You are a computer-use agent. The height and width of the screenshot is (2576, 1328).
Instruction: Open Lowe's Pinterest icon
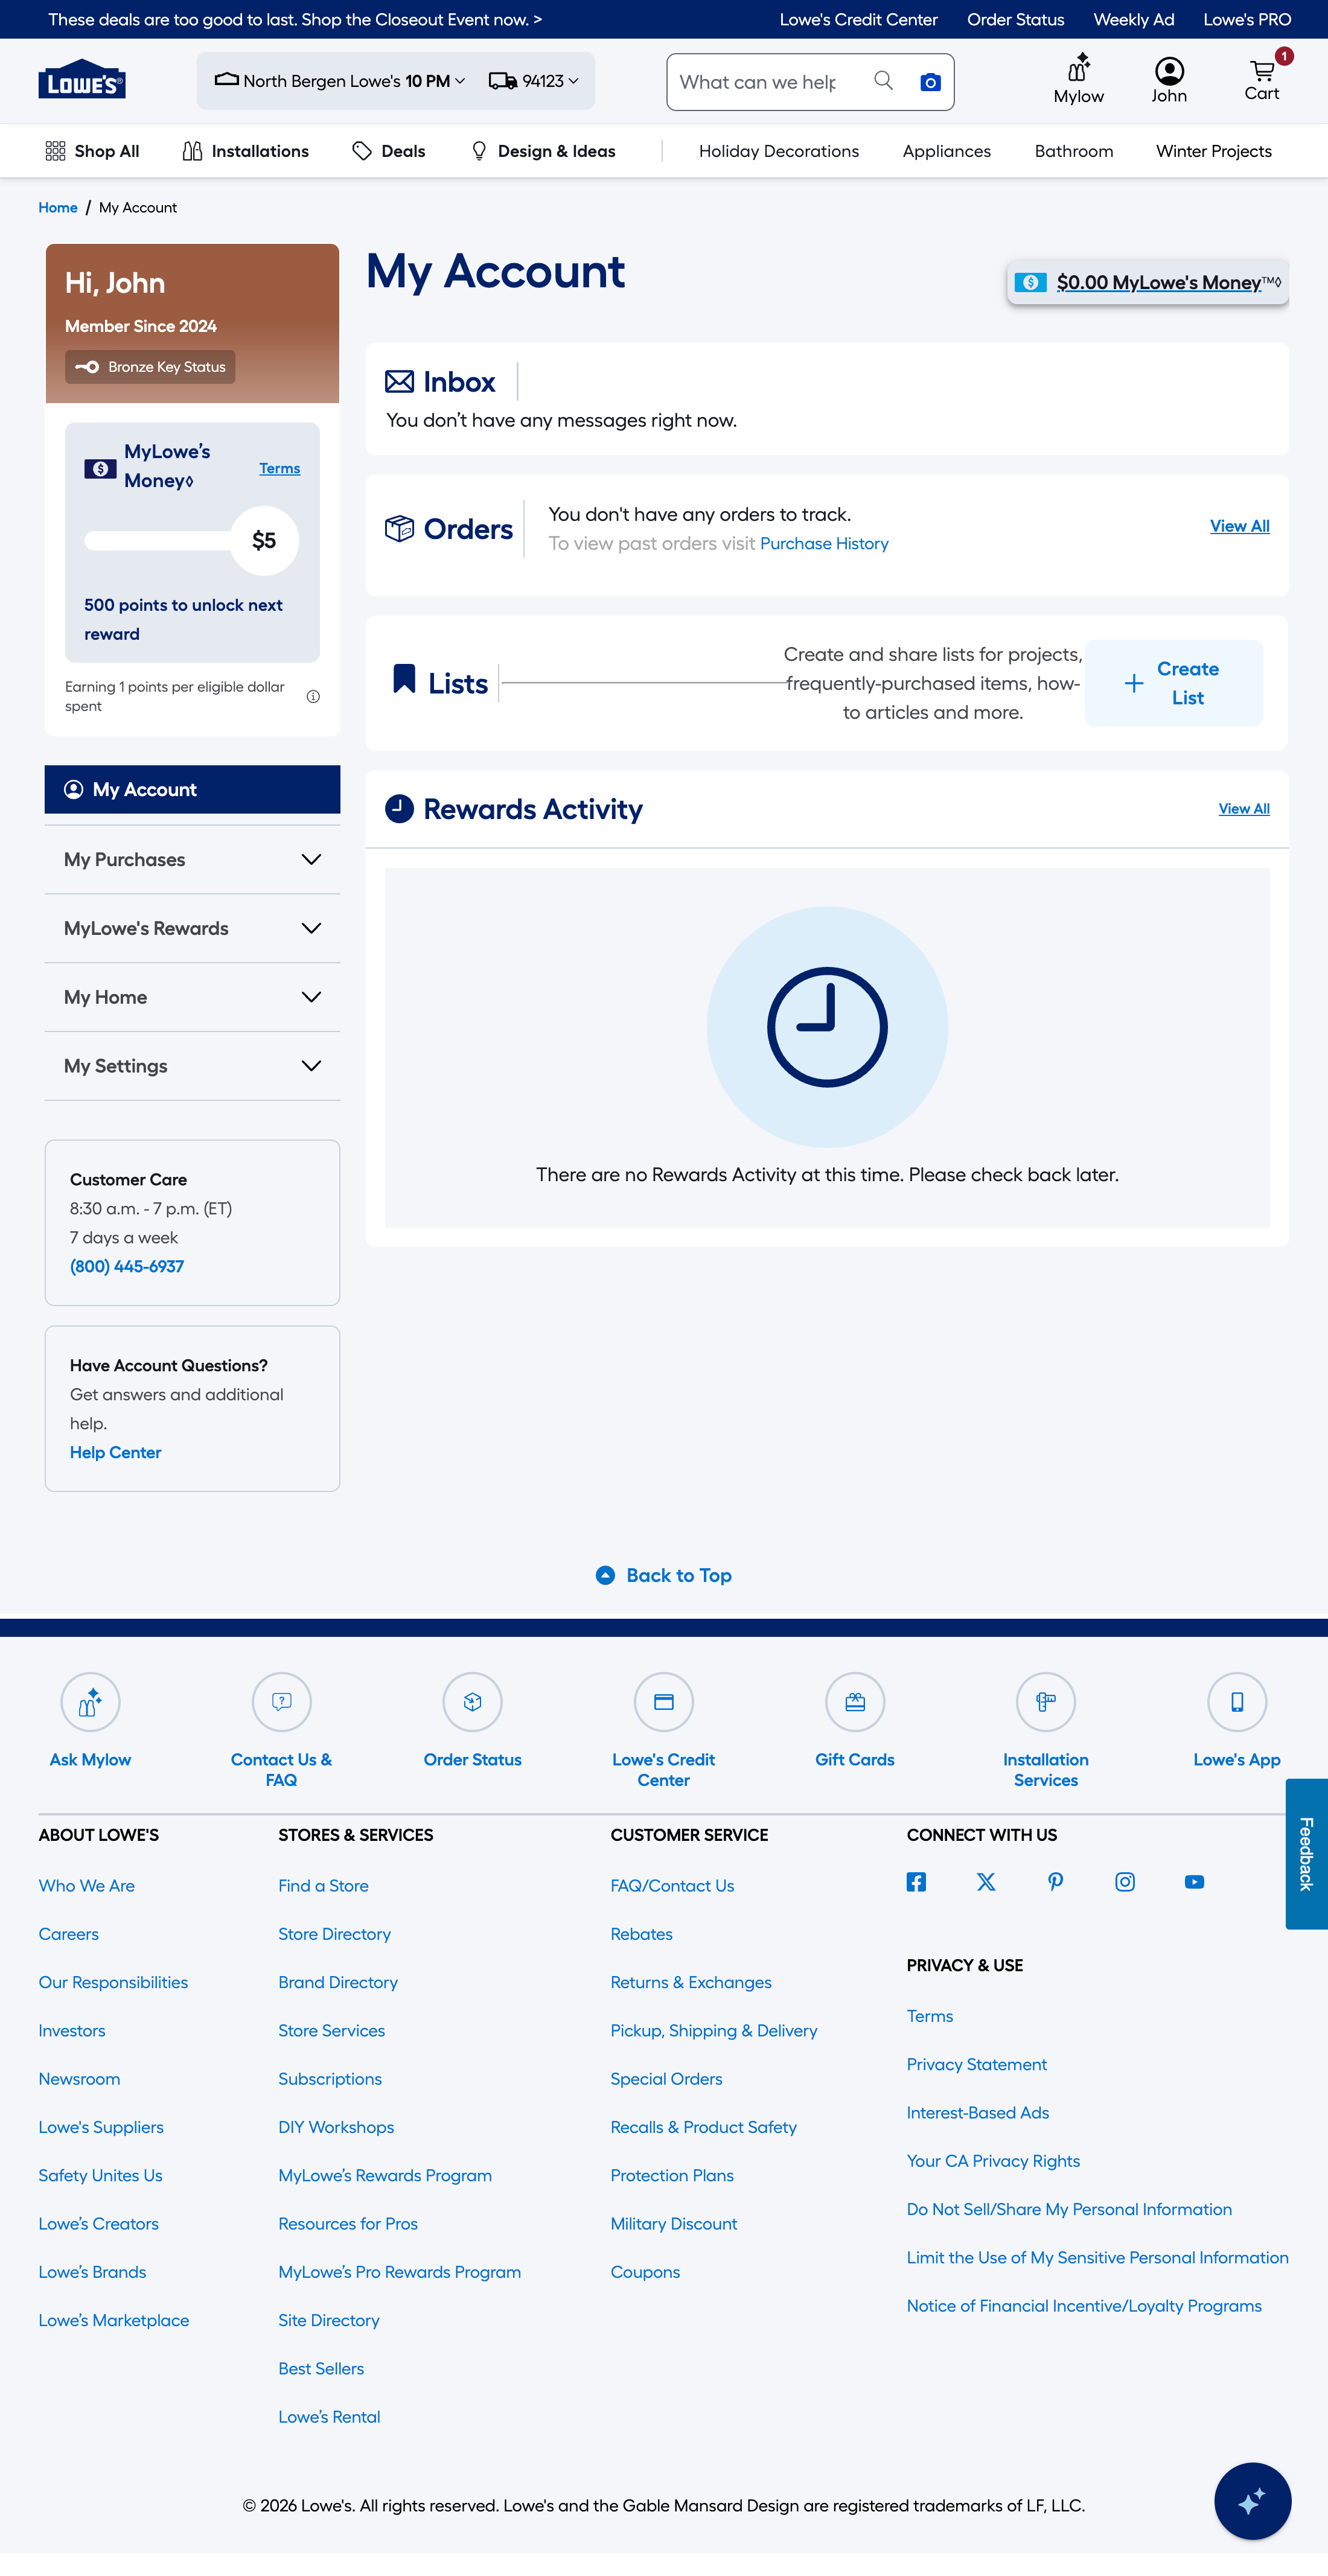pos(1055,1882)
